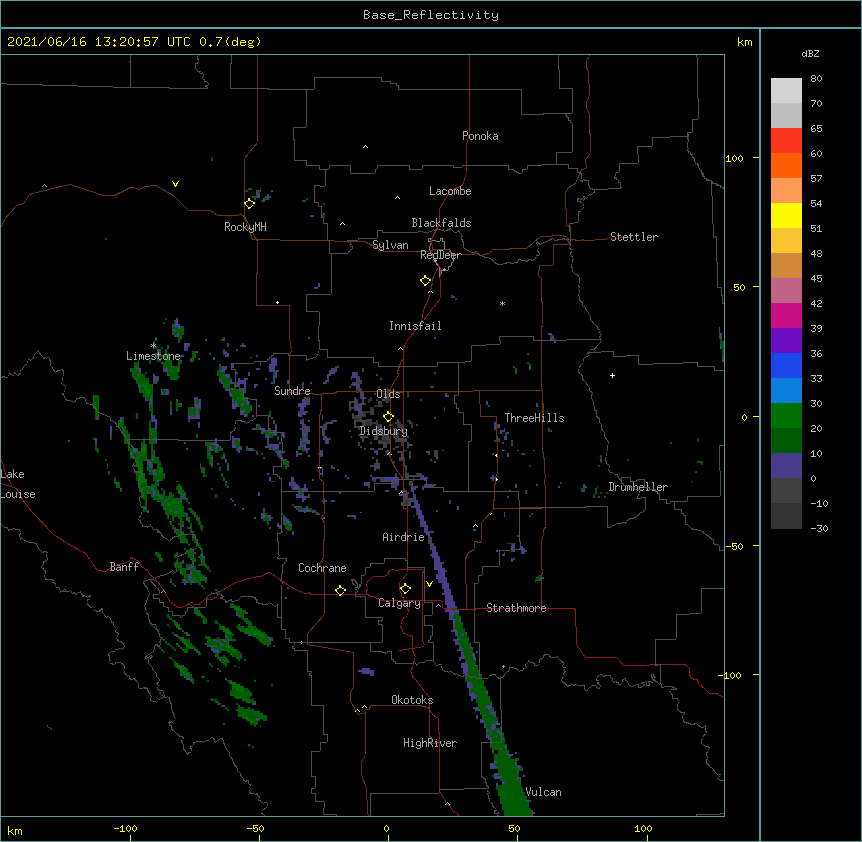The width and height of the screenshot is (862, 842).
Task: Click the Base_Reflectivity title text
Action: coord(431,15)
